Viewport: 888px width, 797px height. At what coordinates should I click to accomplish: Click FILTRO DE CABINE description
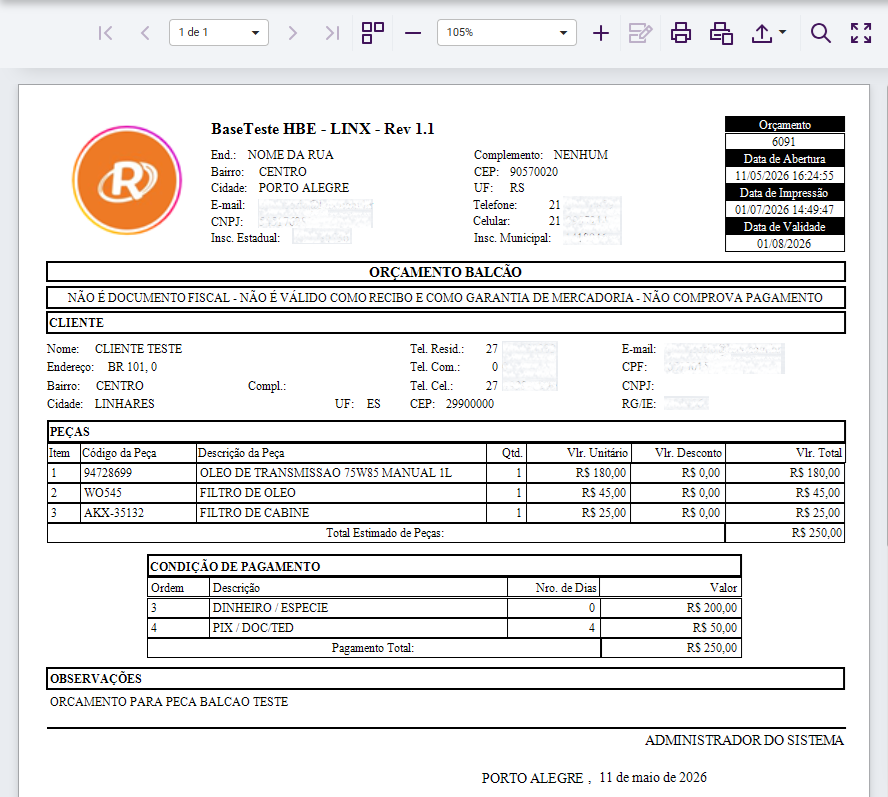[254, 513]
